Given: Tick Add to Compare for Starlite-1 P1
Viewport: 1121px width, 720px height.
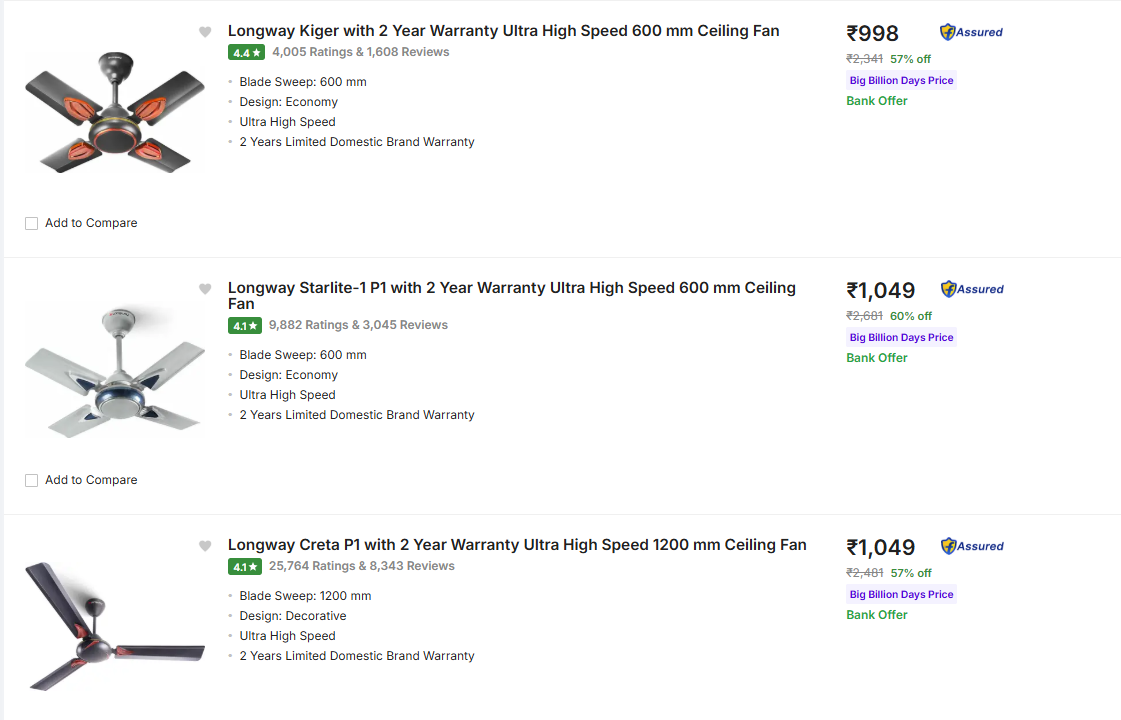Looking at the screenshot, I should (x=32, y=481).
